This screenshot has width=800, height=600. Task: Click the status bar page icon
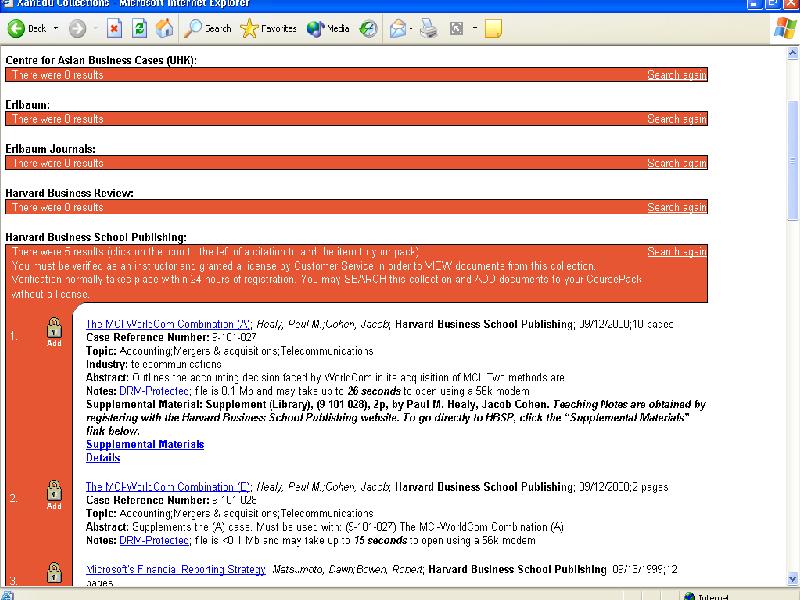click(8, 595)
